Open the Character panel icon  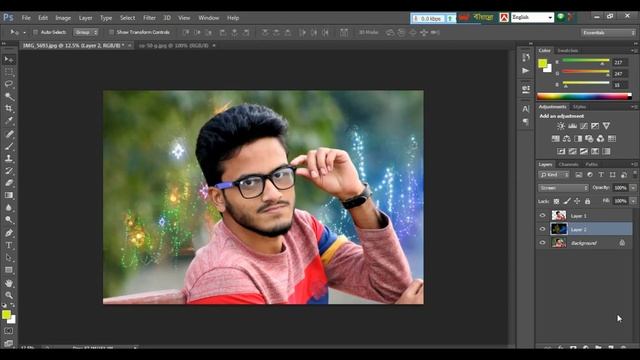point(526,109)
